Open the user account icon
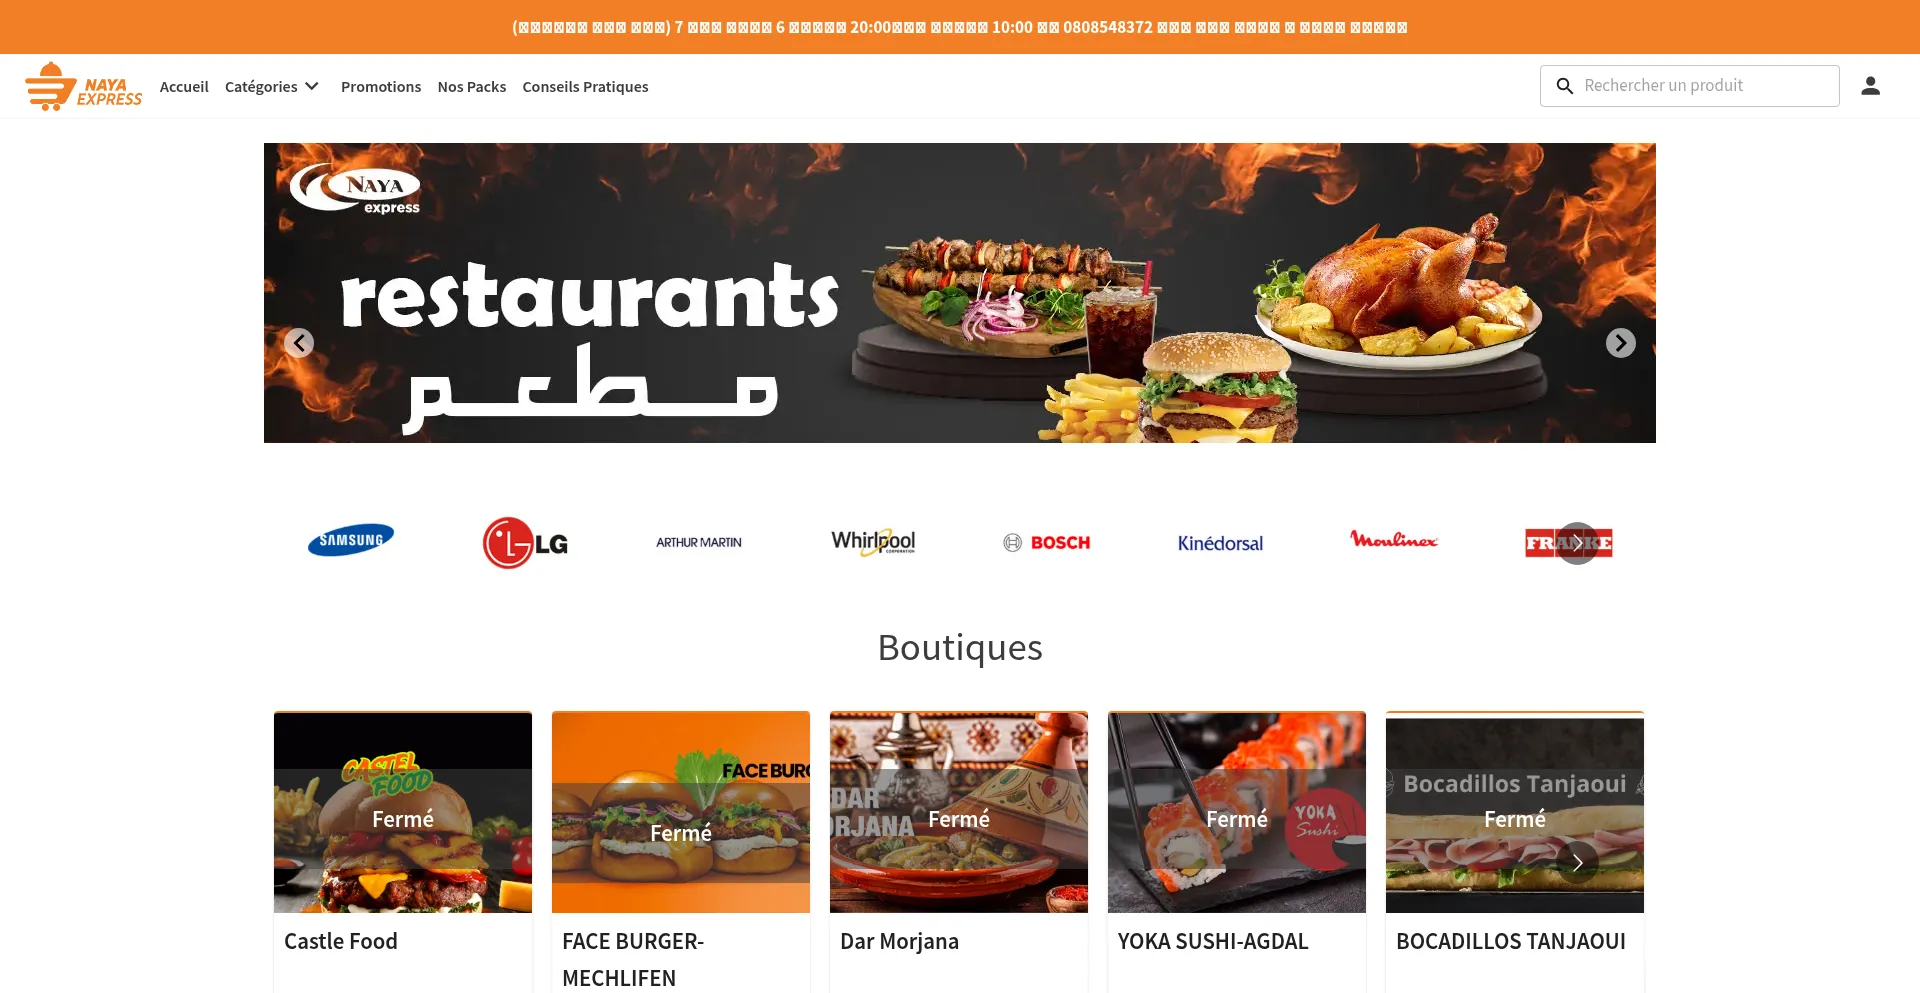This screenshot has height=993, width=1920. [x=1870, y=86]
